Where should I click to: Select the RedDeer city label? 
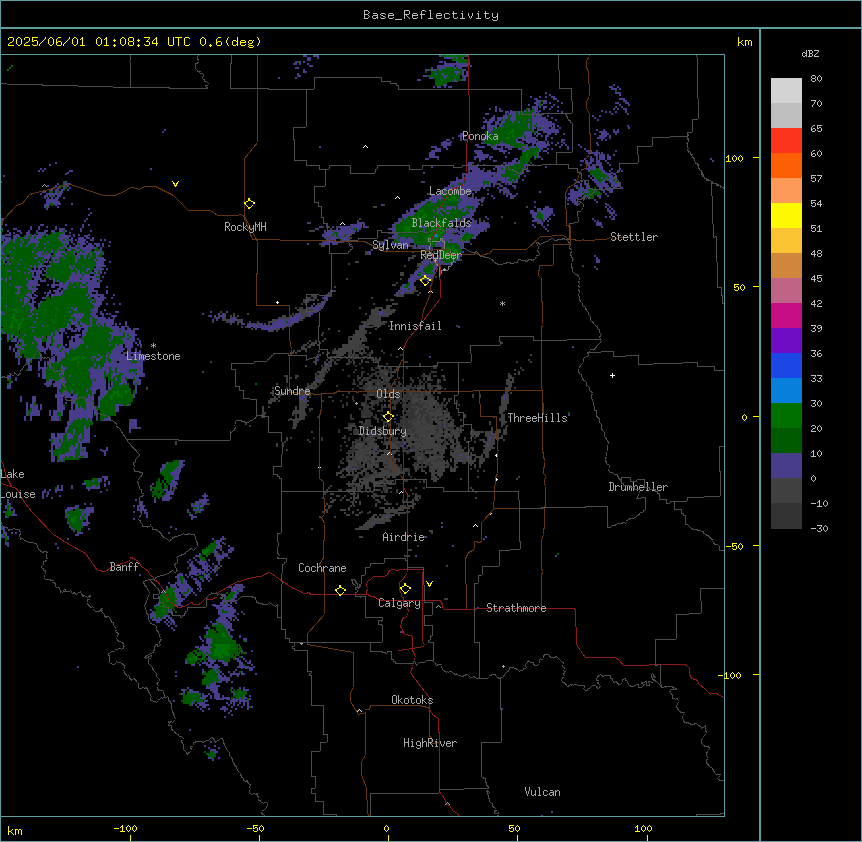click(x=440, y=255)
